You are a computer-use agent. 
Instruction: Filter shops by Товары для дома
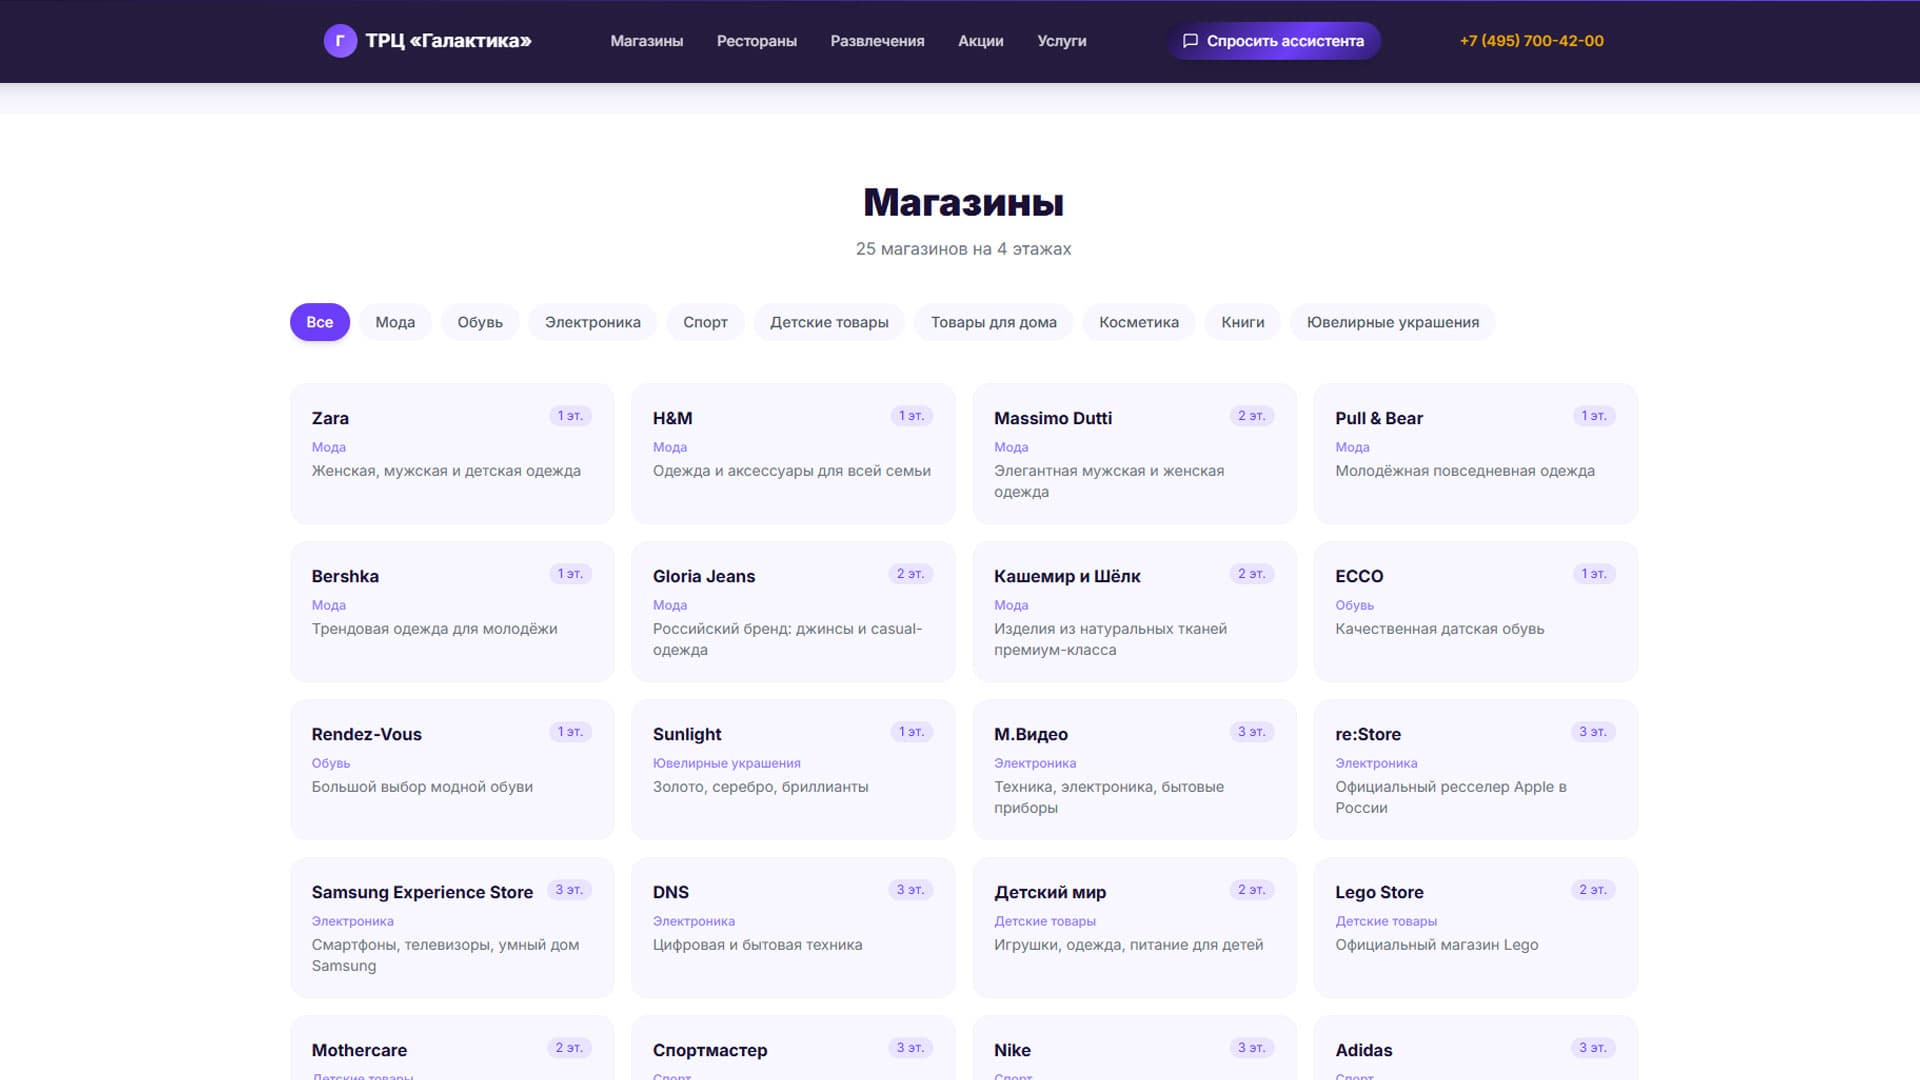[x=994, y=322]
